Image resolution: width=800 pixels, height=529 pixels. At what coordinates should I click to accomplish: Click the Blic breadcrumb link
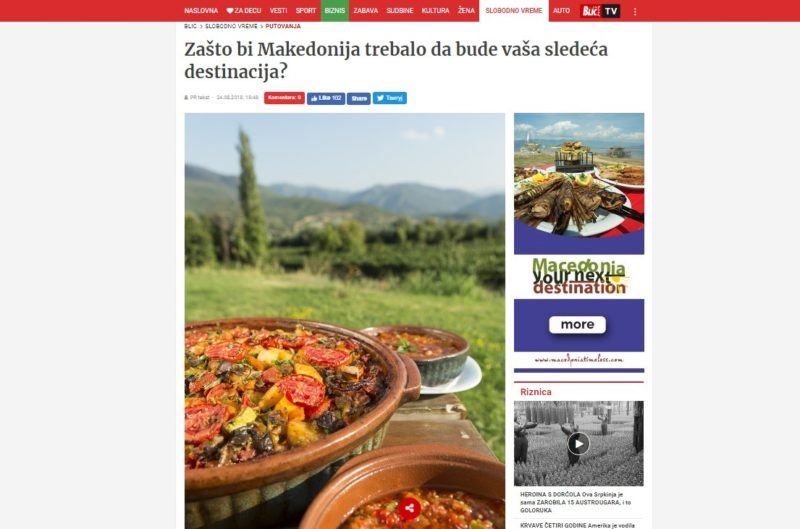click(x=190, y=26)
